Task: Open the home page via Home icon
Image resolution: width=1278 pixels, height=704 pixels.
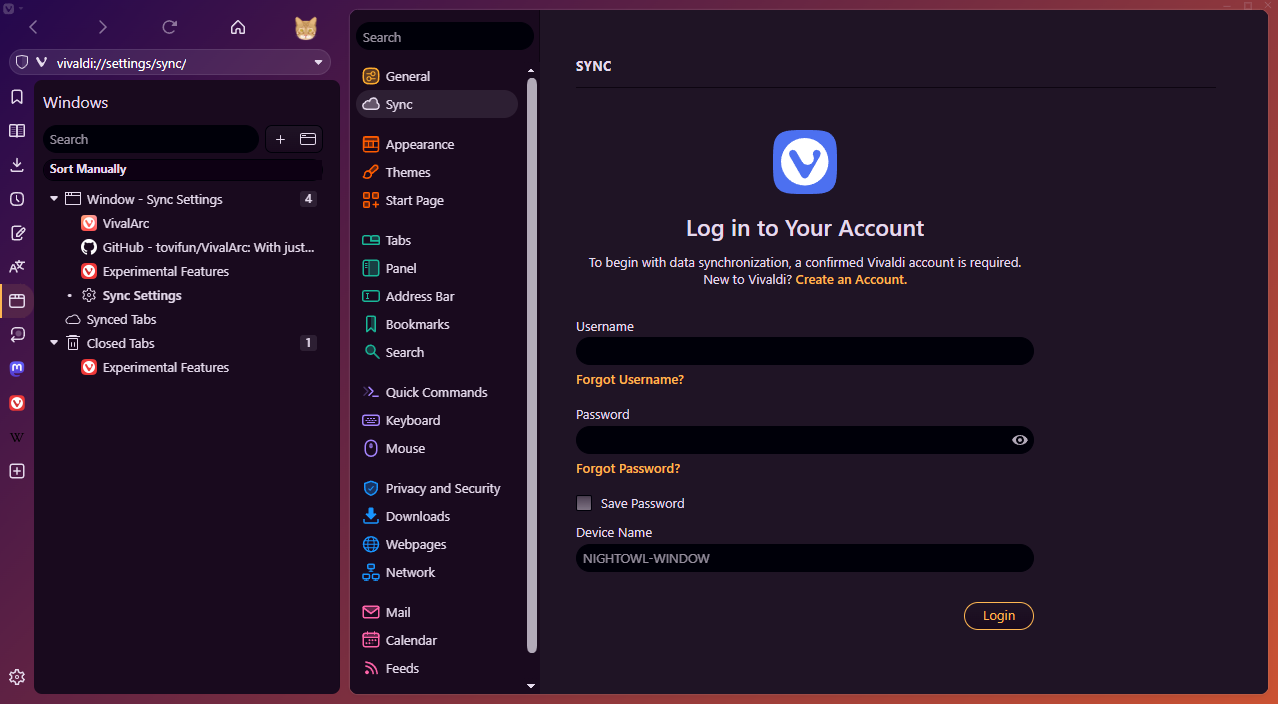Action: (x=238, y=27)
